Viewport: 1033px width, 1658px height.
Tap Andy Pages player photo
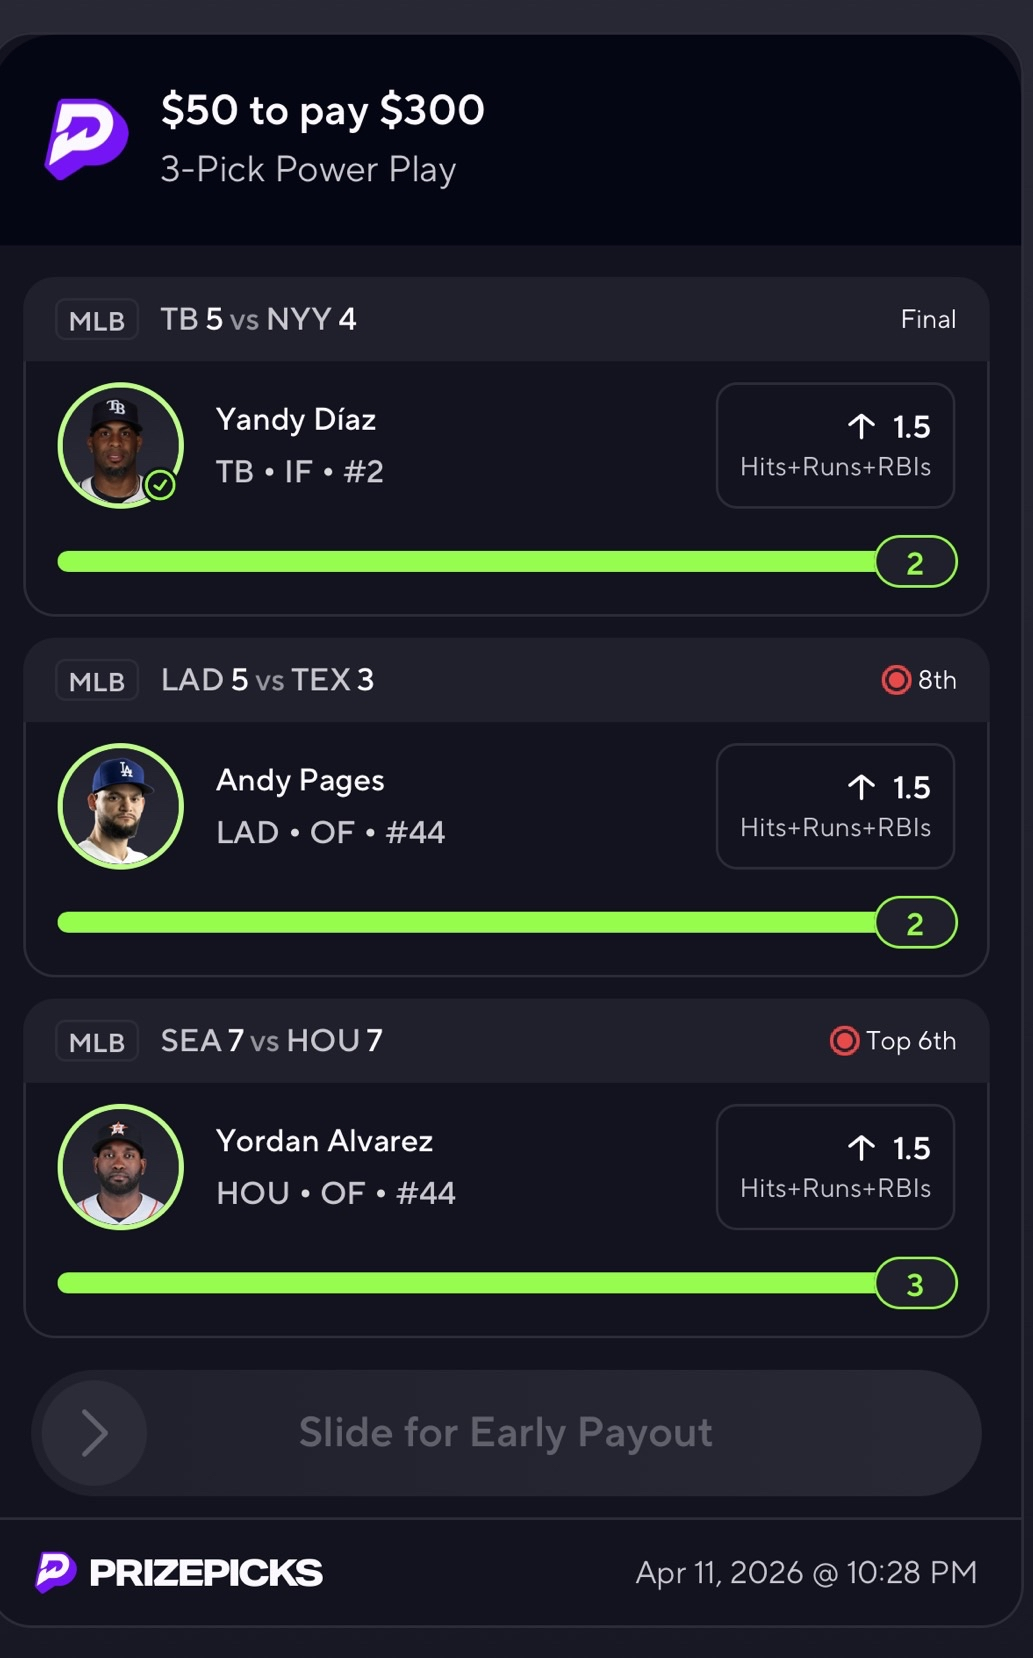point(120,806)
